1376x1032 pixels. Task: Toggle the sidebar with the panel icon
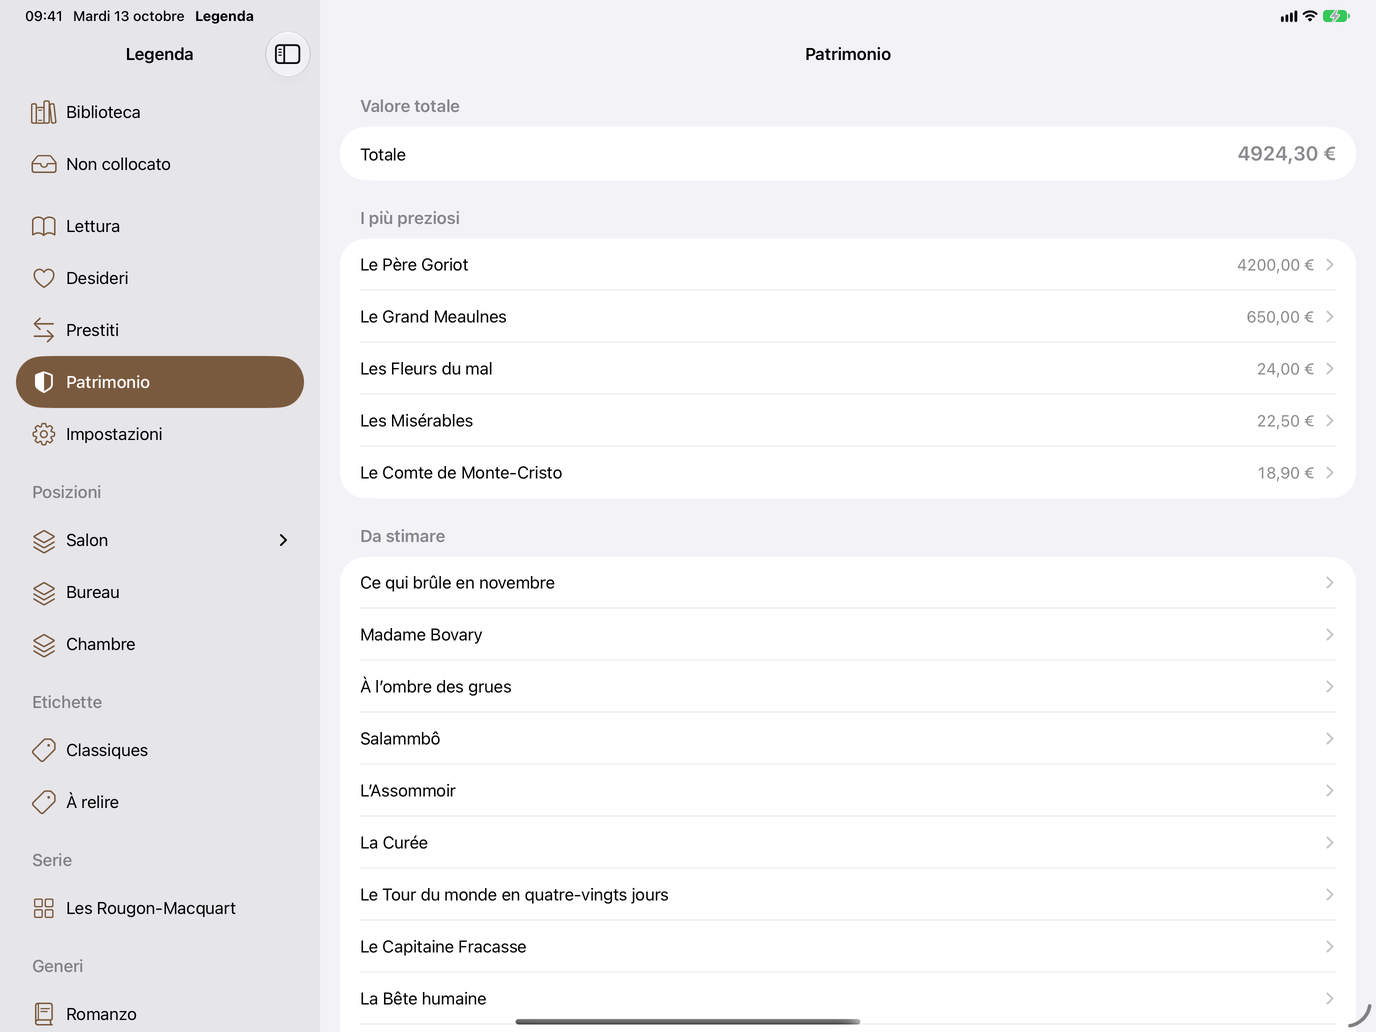(288, 54)
